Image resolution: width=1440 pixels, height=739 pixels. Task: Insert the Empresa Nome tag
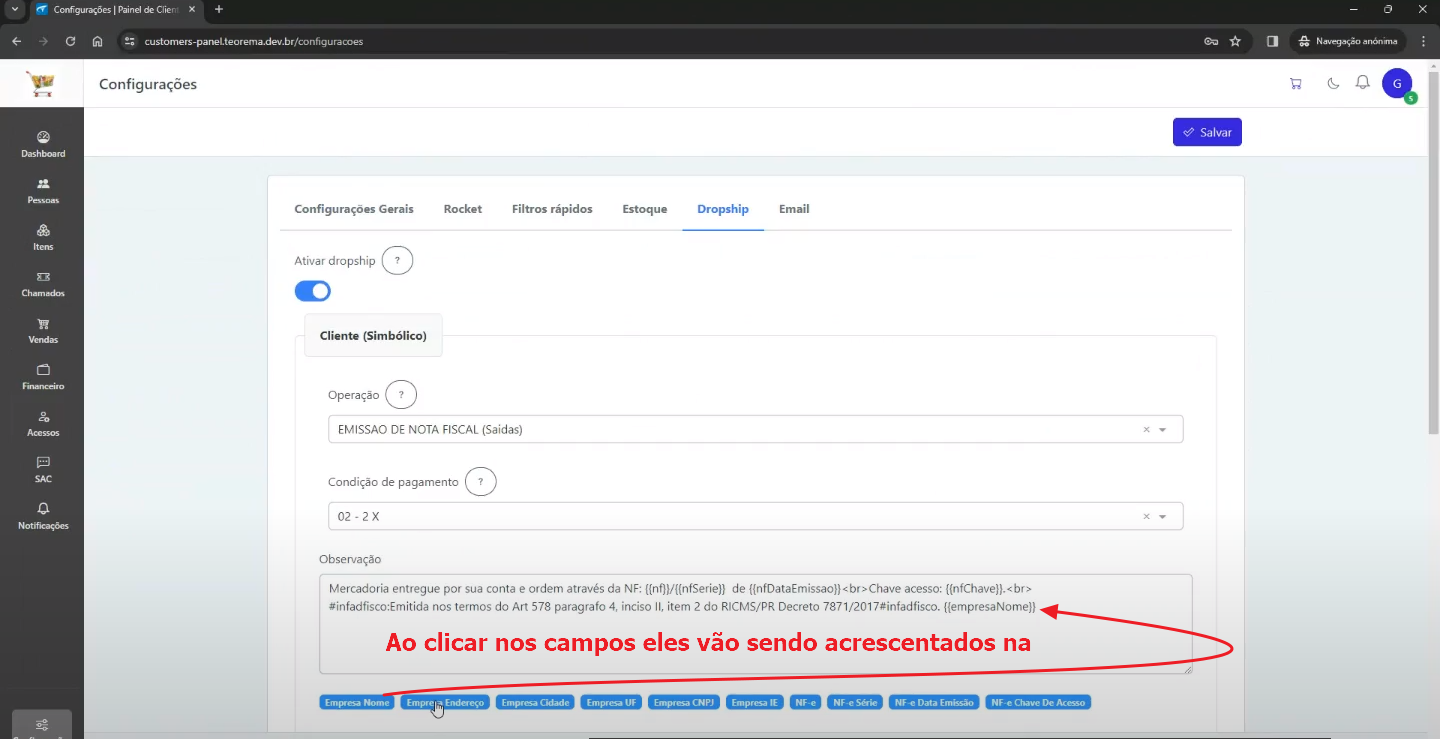(x=357, y=703)
